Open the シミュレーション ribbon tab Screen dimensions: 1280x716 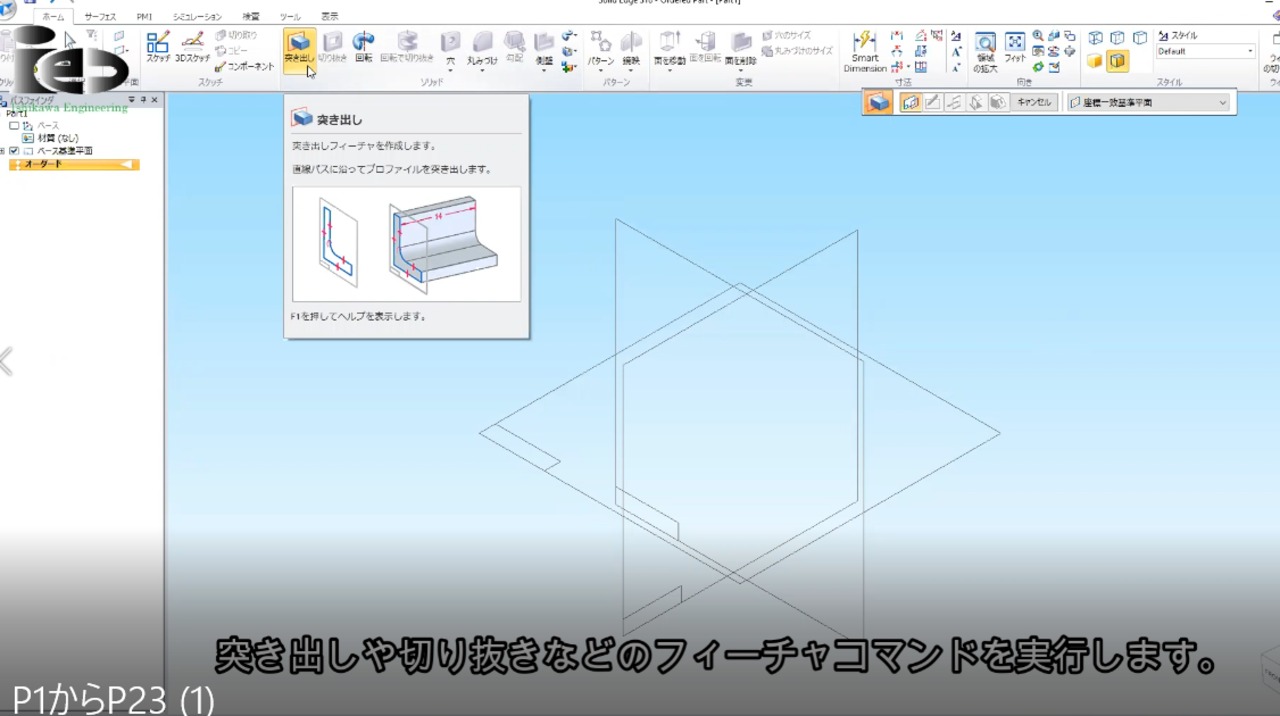(x=197, y=17)
